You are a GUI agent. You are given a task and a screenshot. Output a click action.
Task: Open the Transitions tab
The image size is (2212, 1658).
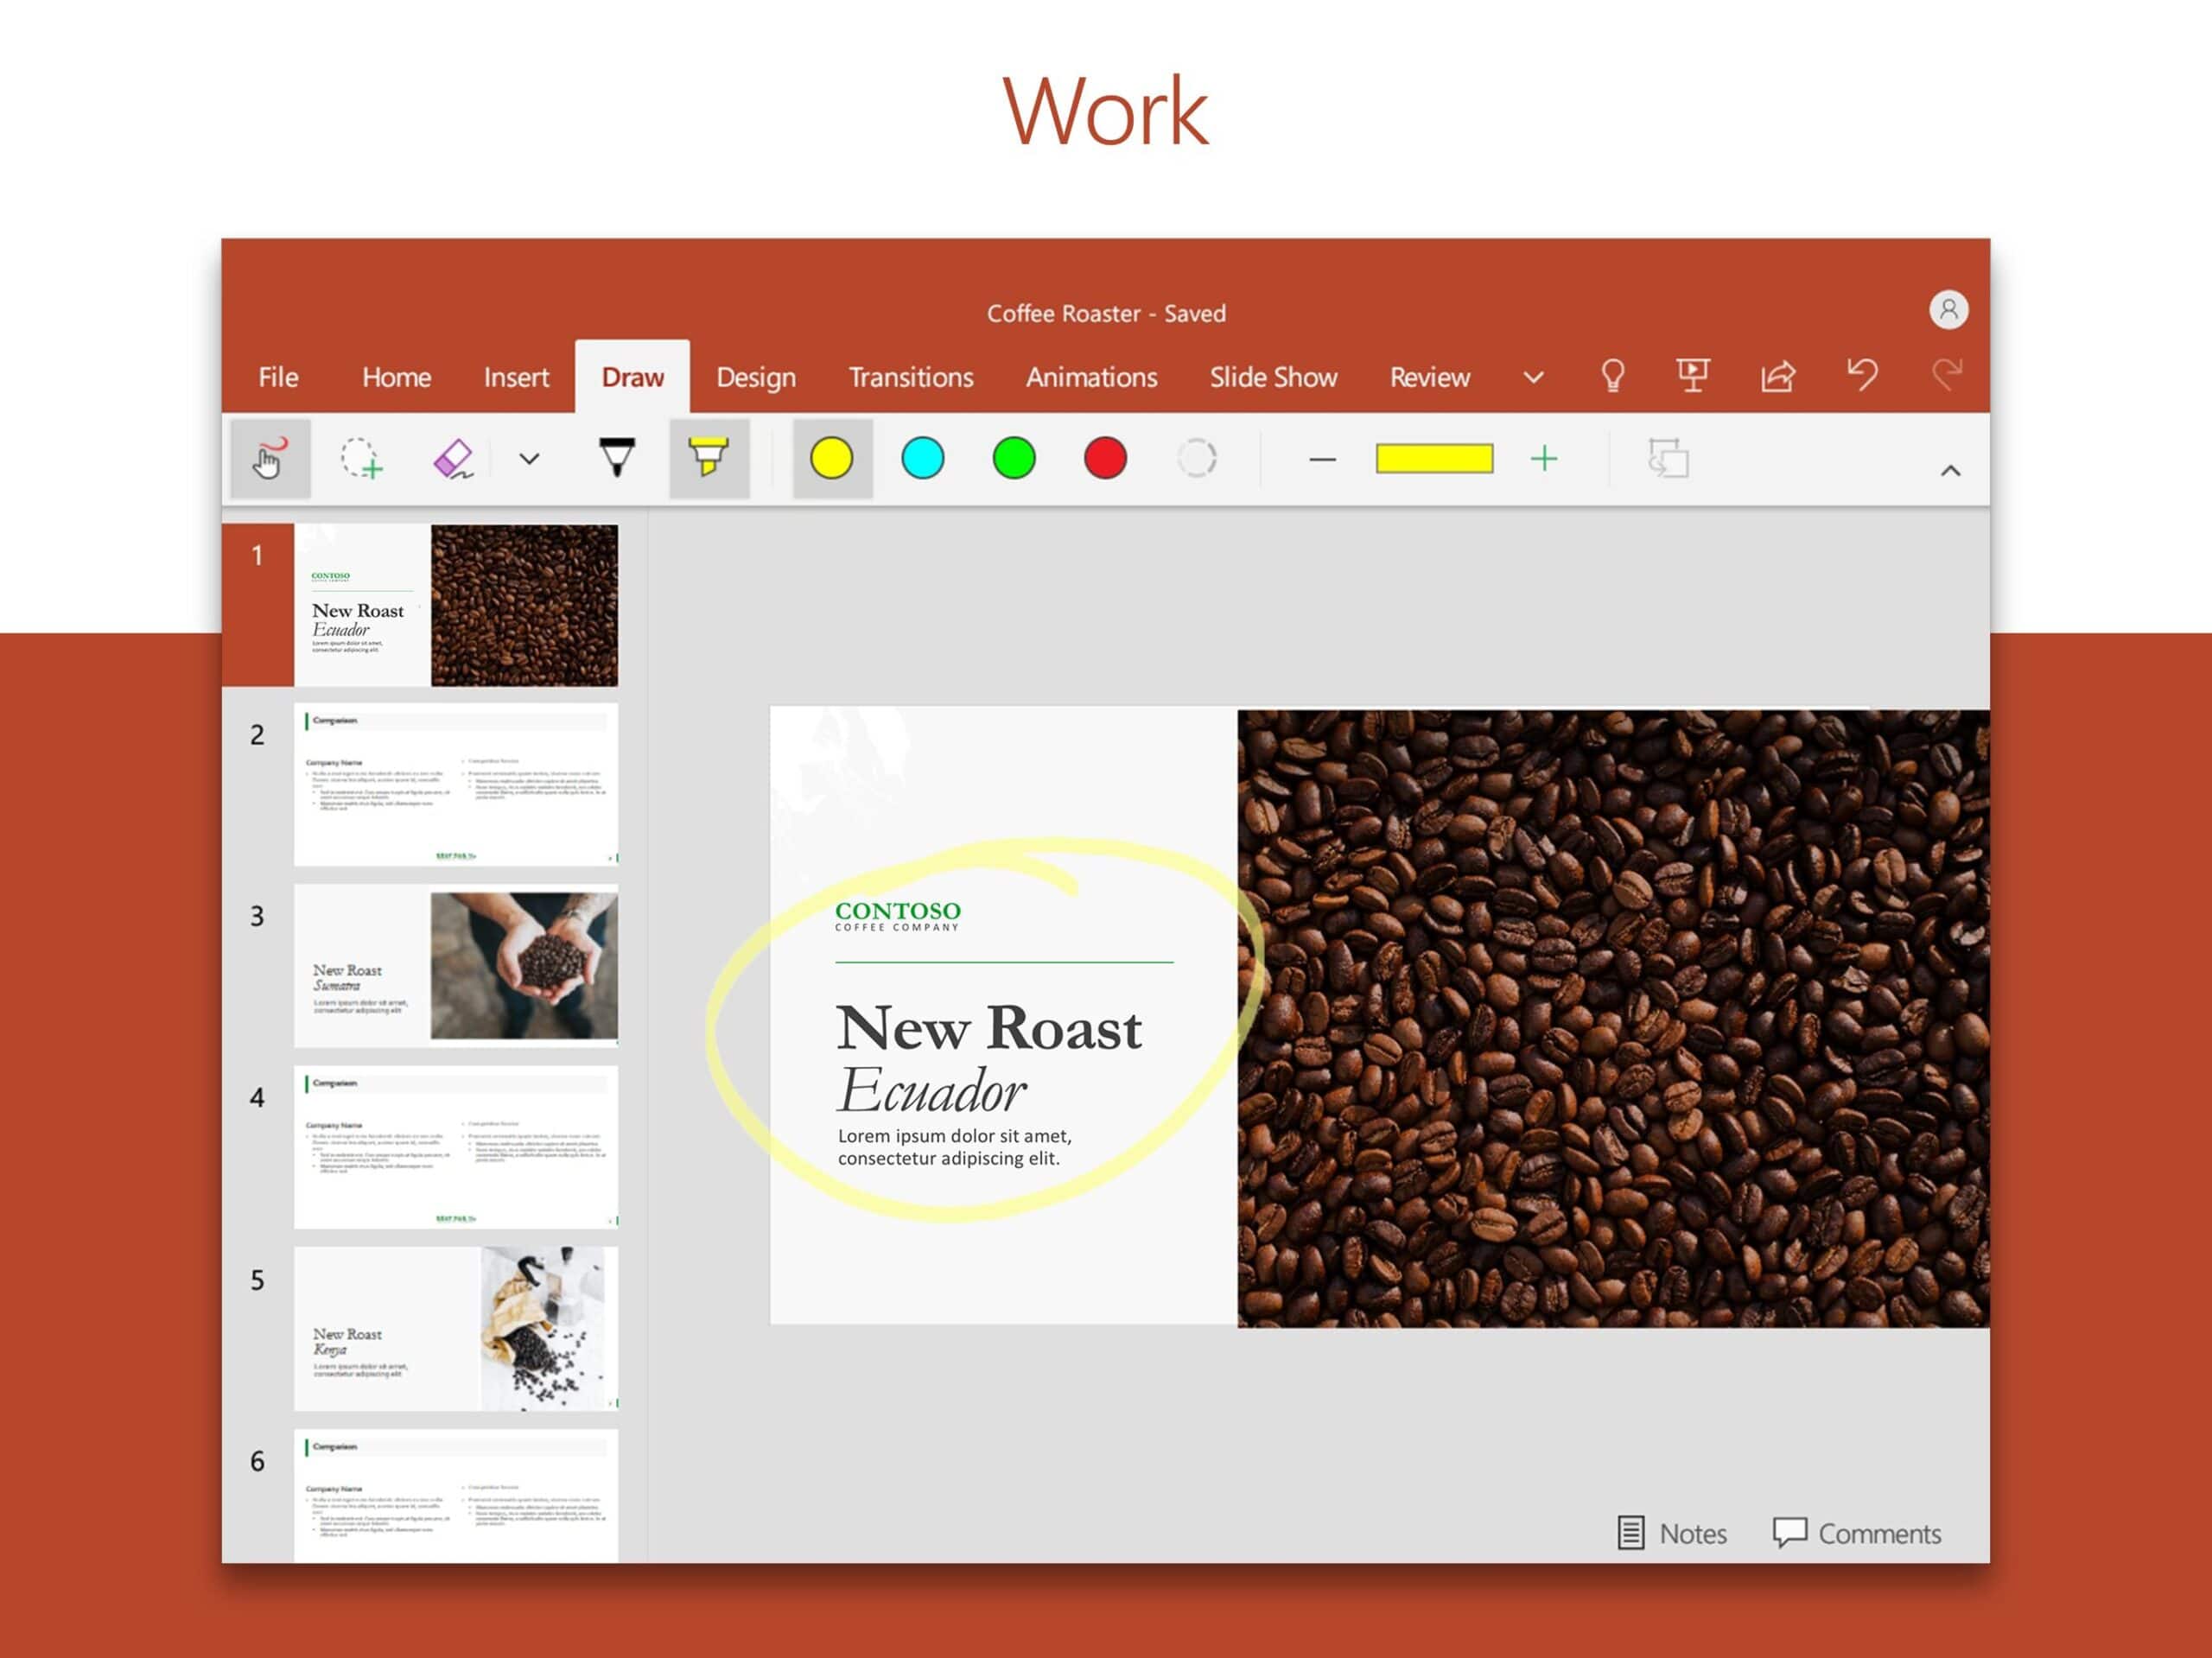(909, 378)
